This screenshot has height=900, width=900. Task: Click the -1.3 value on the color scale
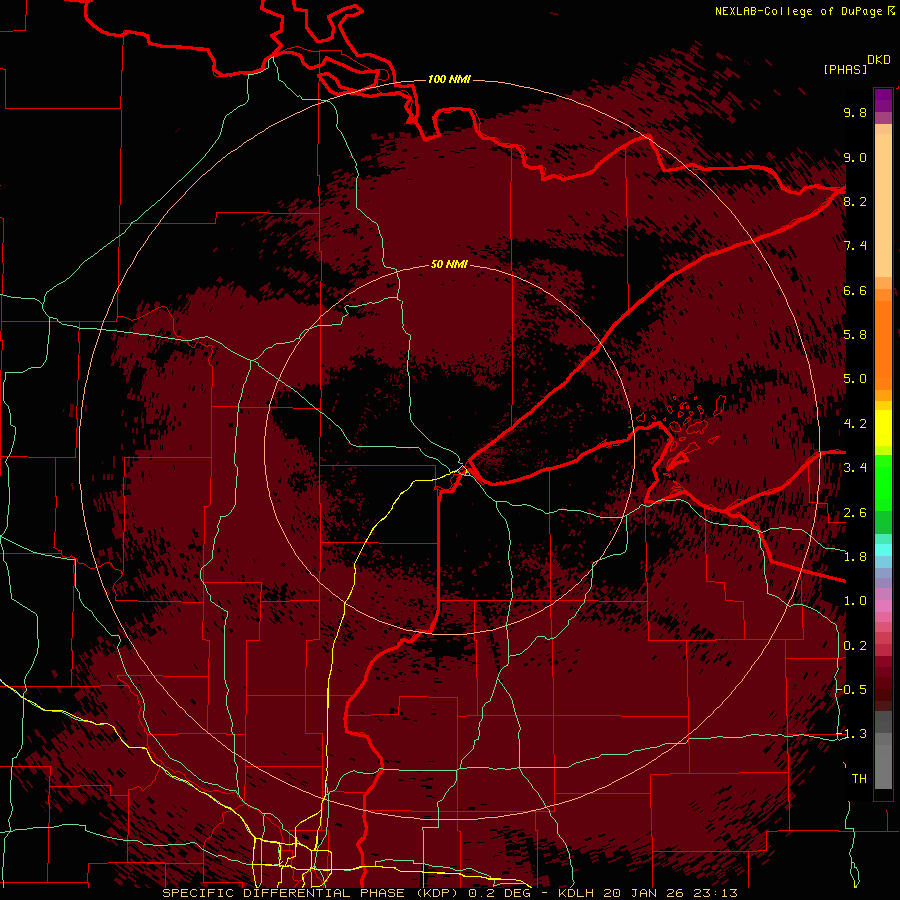[851, 734]
